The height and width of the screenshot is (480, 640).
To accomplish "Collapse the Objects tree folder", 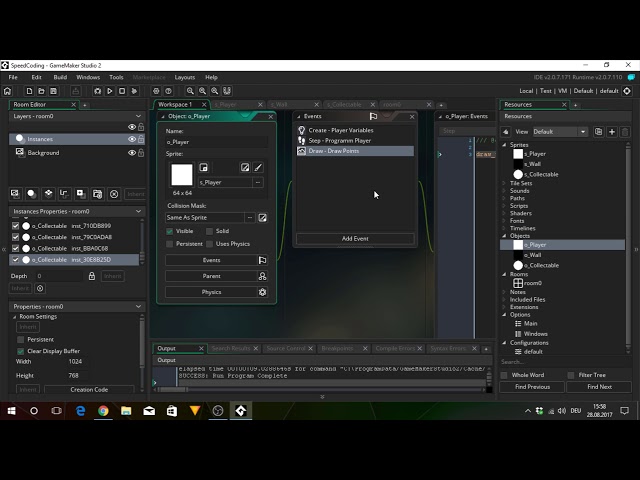I will [504, 236].
